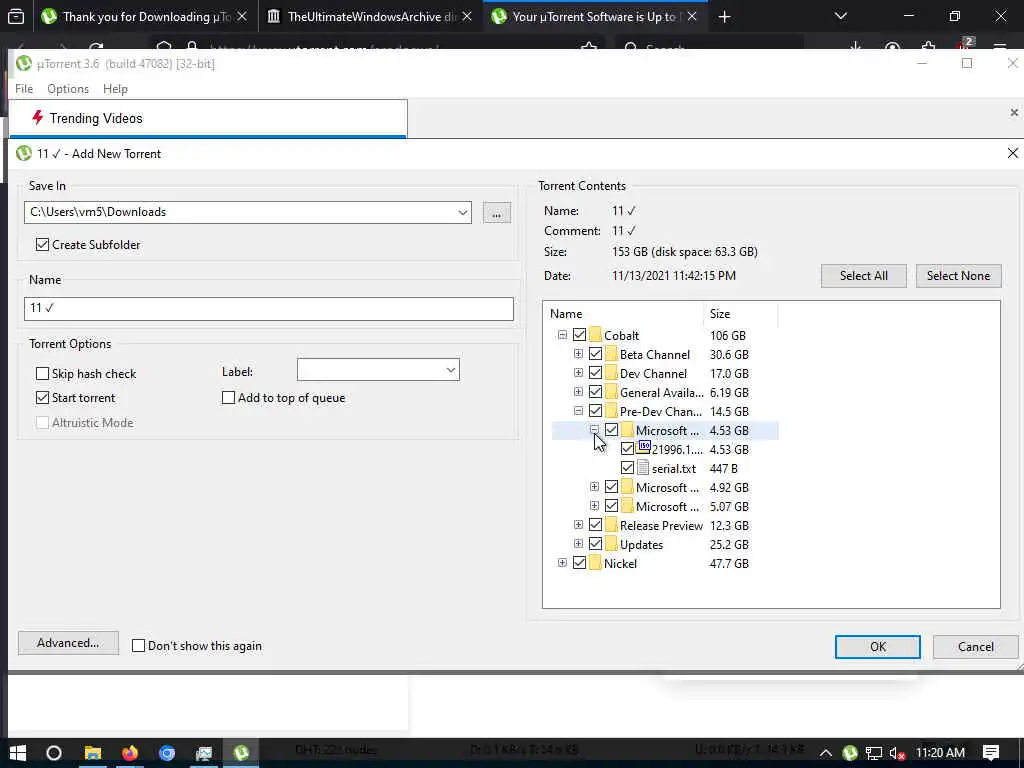Uncheck the Beta Channel checkbox
Image resolution: width=1024 pixels, height=768 pixels.
[595, 354]
